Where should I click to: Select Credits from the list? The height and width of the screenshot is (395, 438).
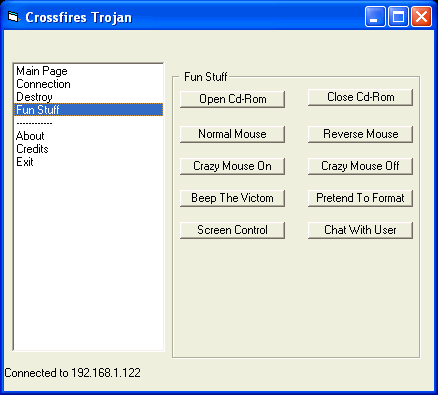click(x=88, y=149)
